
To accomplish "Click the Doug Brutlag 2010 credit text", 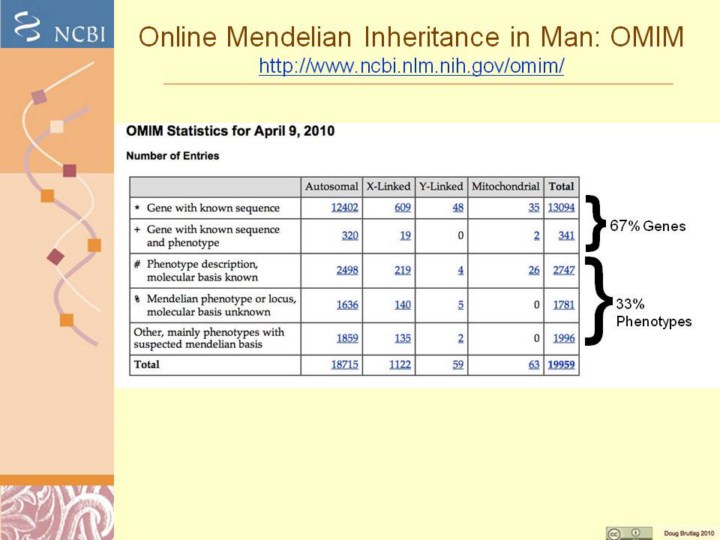I will [689, 533].
